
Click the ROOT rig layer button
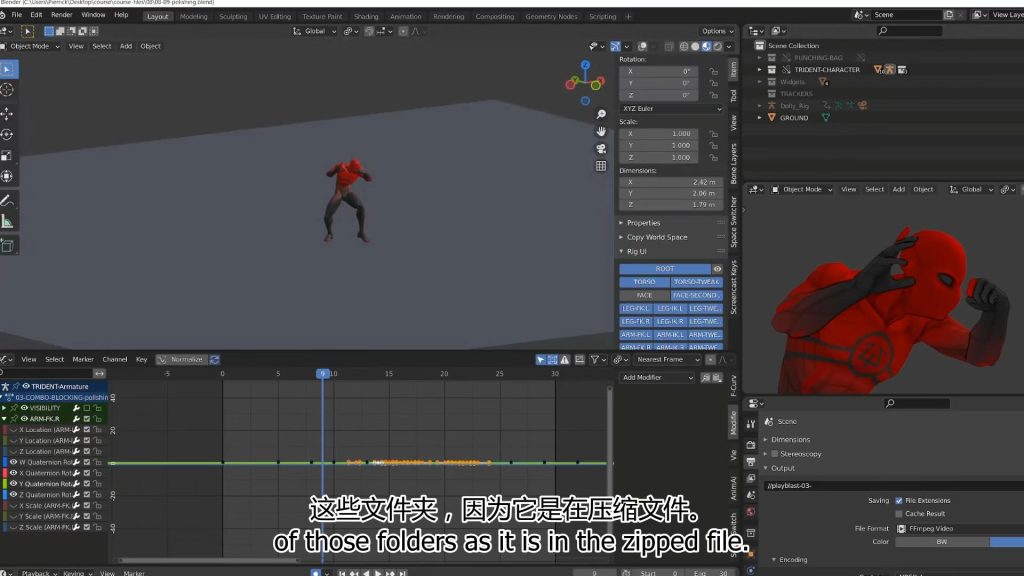(665, 269)
